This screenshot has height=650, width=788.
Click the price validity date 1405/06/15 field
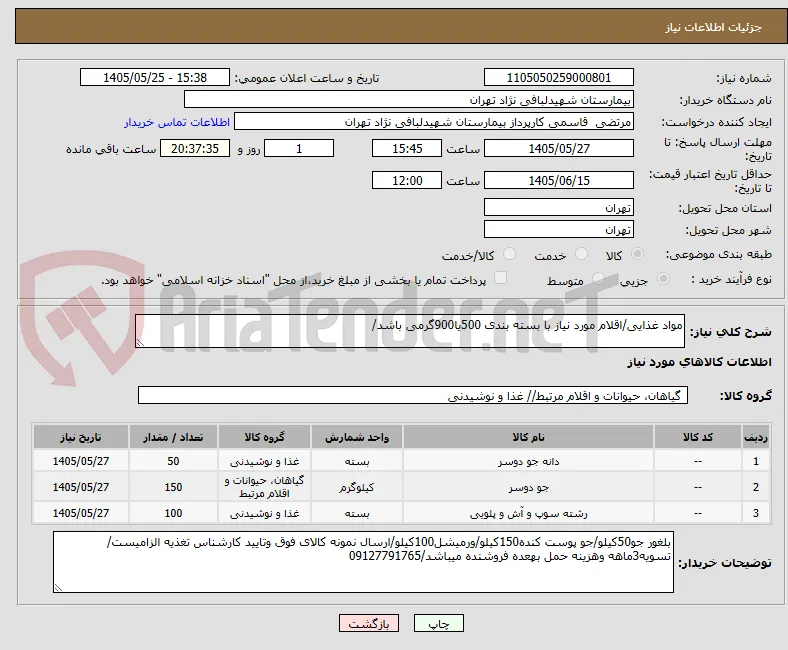pyautogui.click(x=558, y=180)
